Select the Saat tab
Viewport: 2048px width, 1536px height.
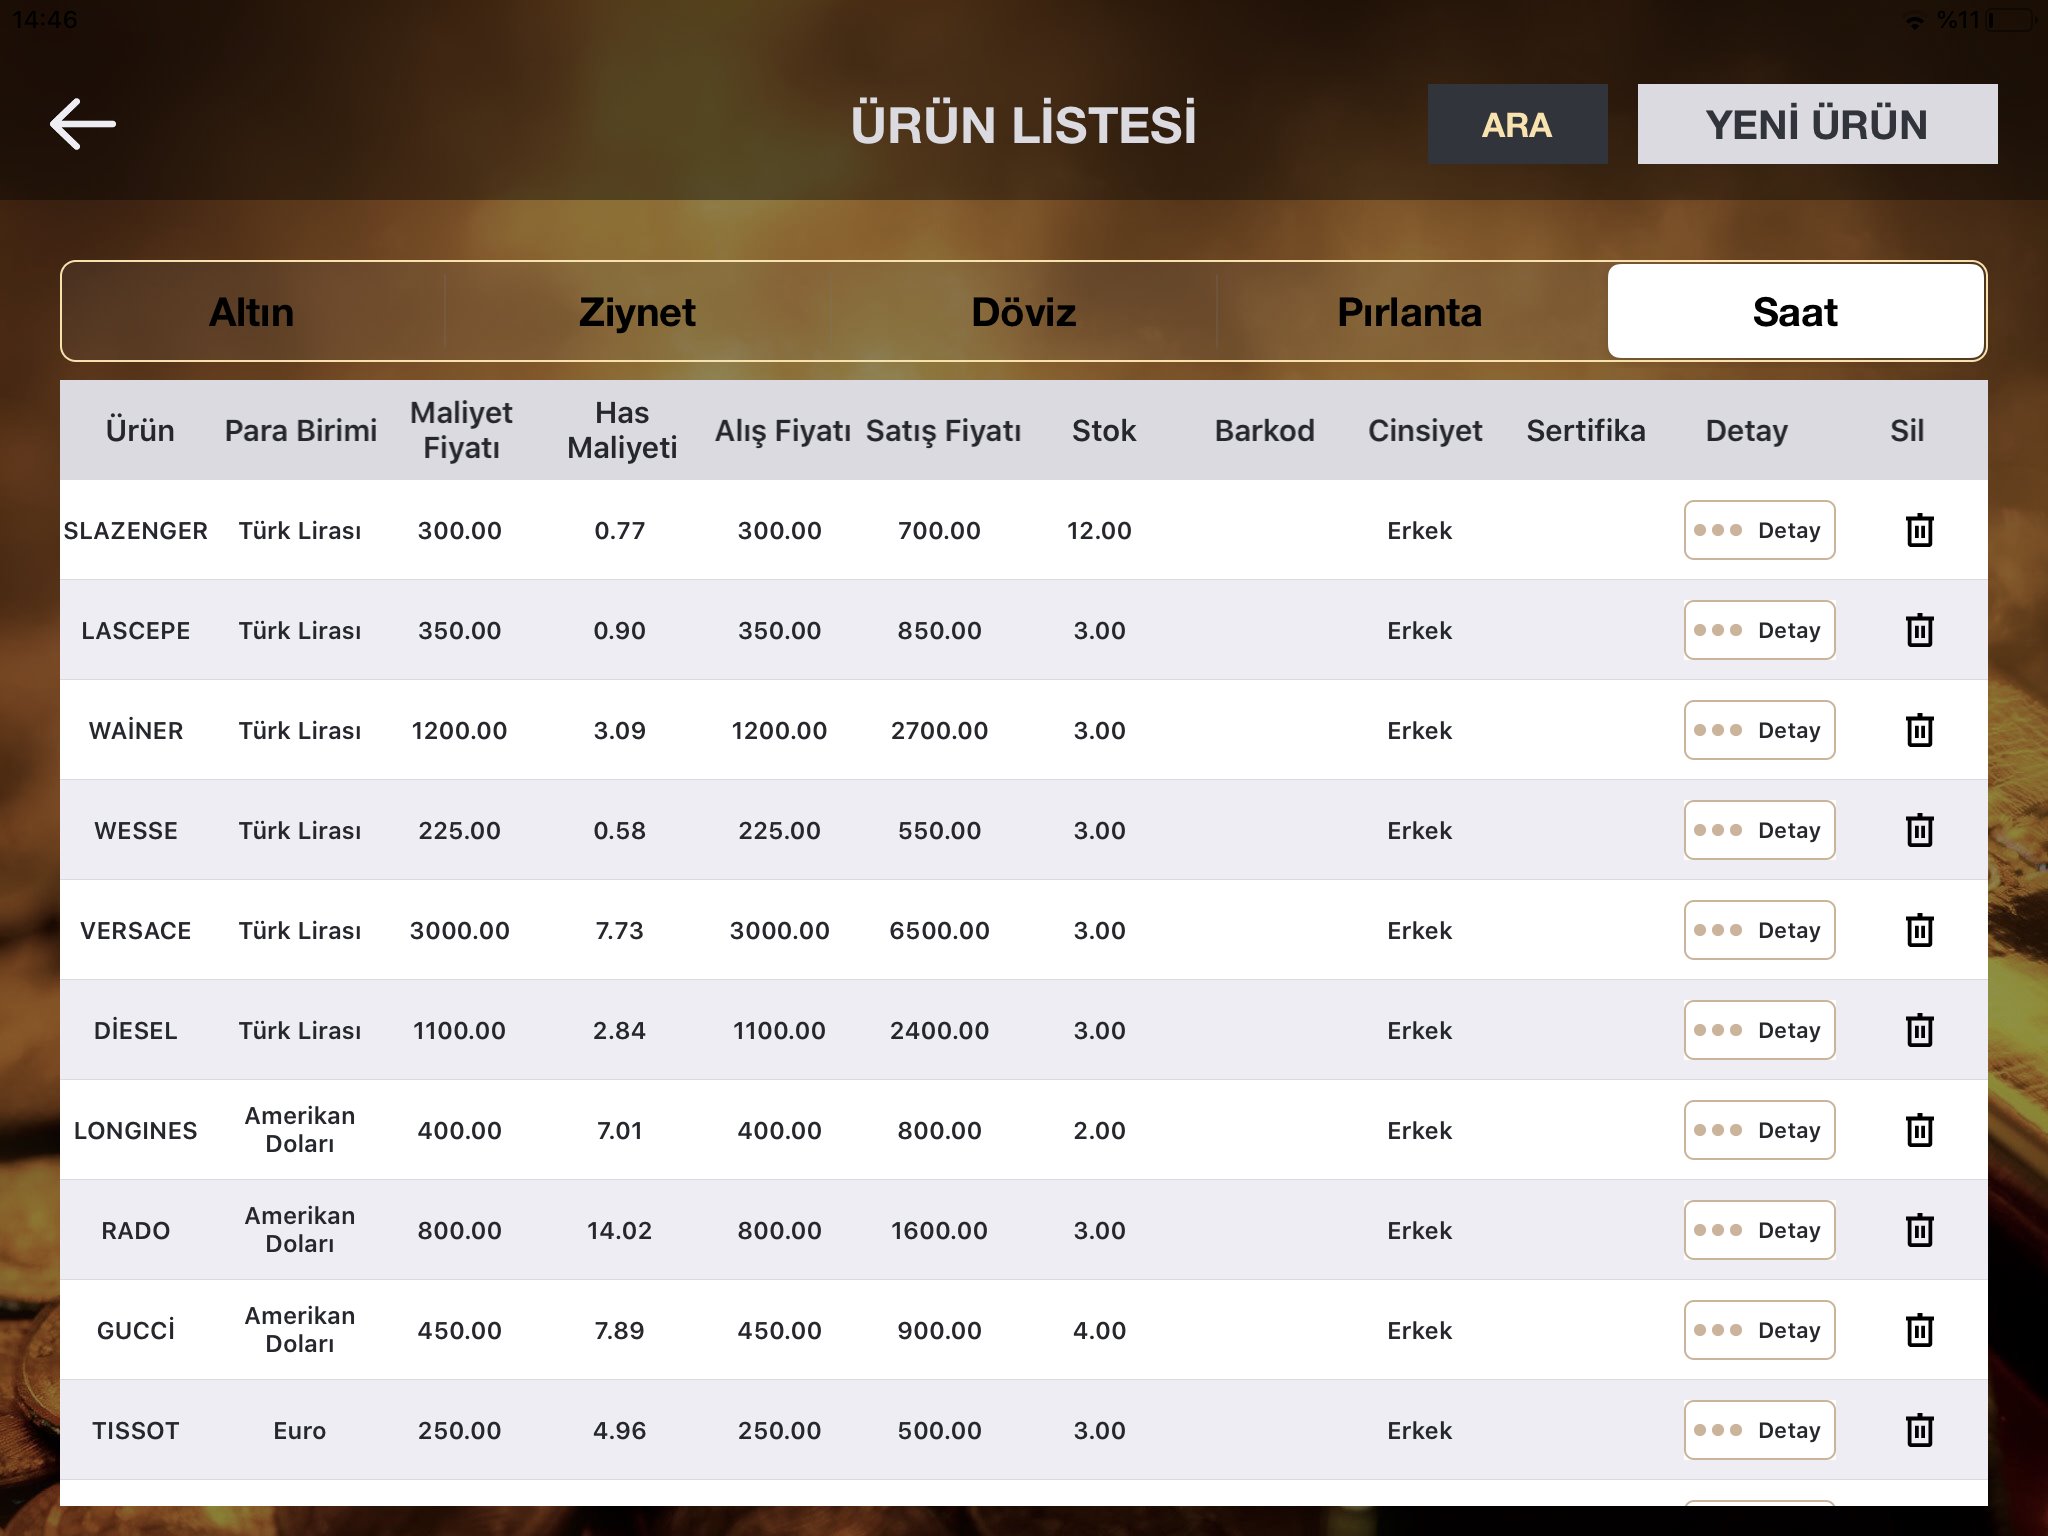pyautogui.click(x=1795, y=312)
